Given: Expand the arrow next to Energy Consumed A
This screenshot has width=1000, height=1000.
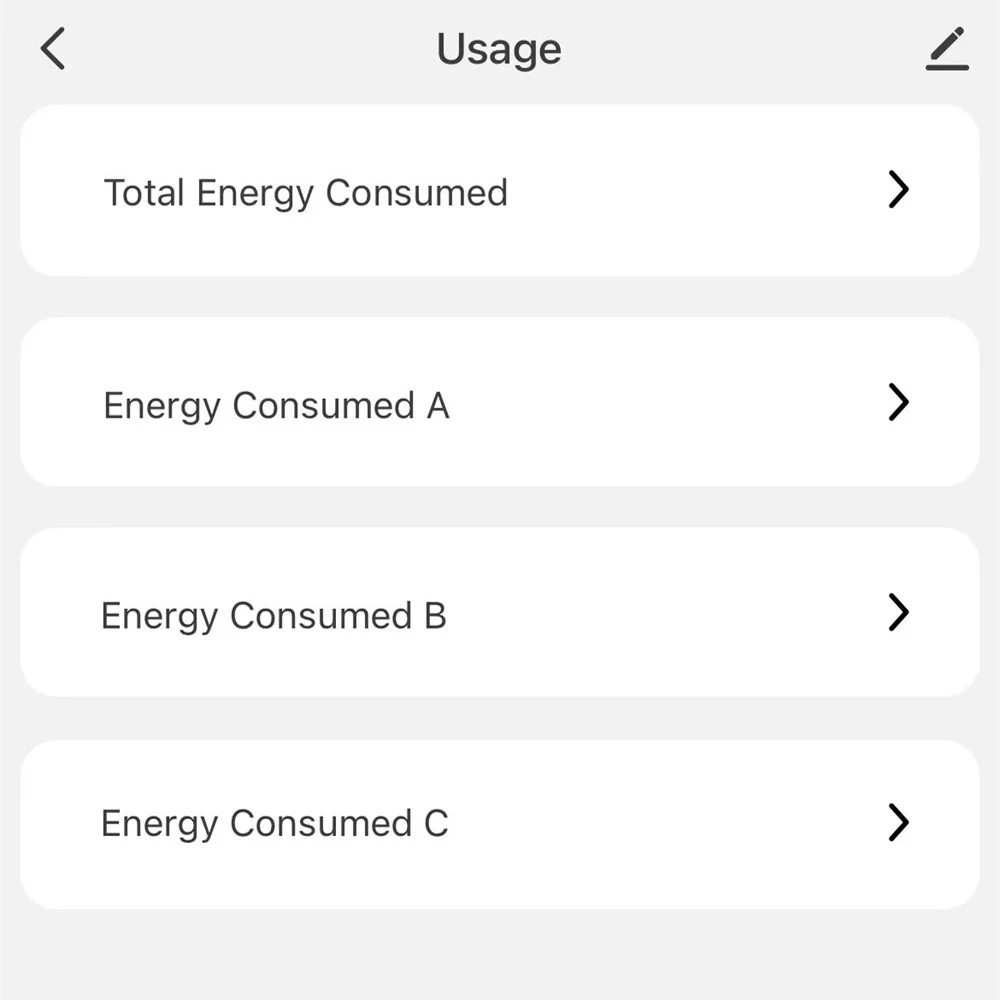Looking at the screenshot, I should point(899,402).
